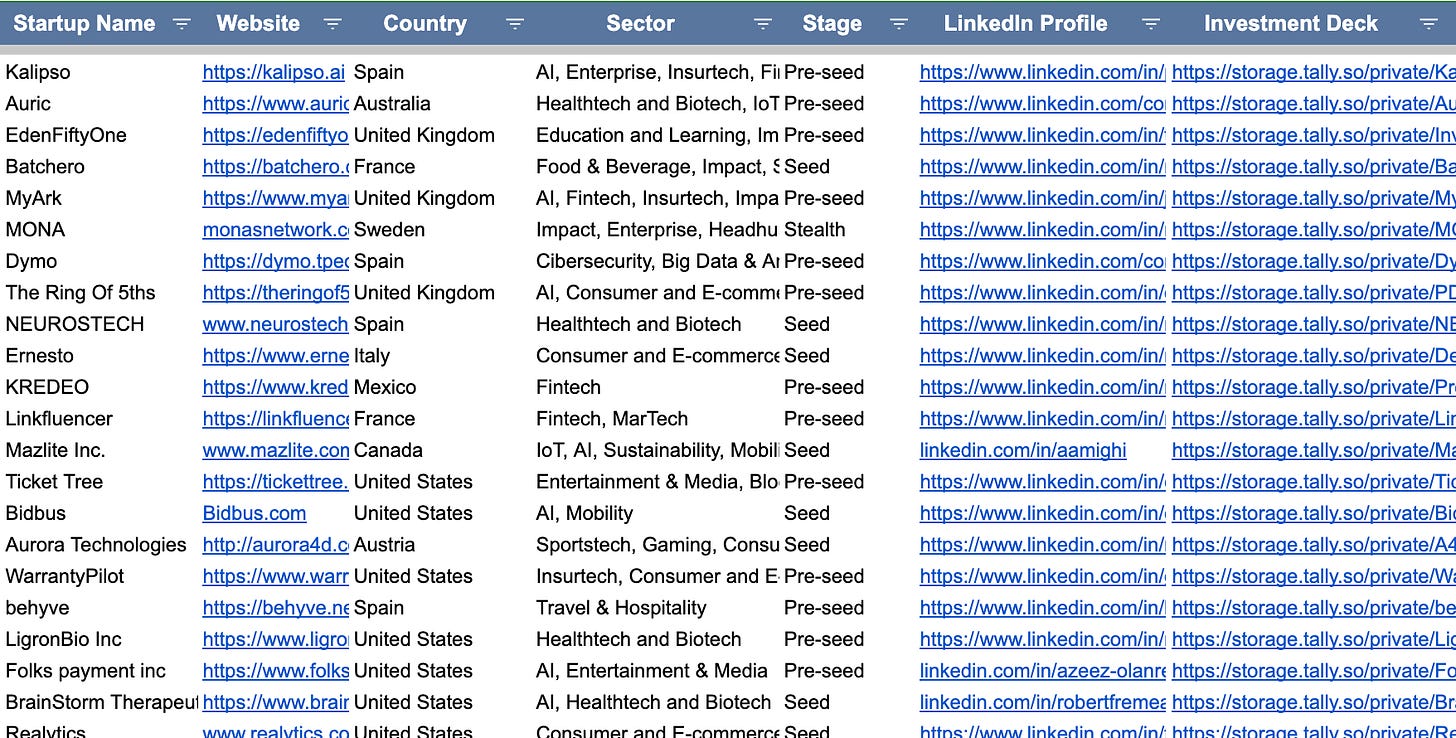Open the linkedin.com/in/azeez-olanre profile link

click(1042, 671)
